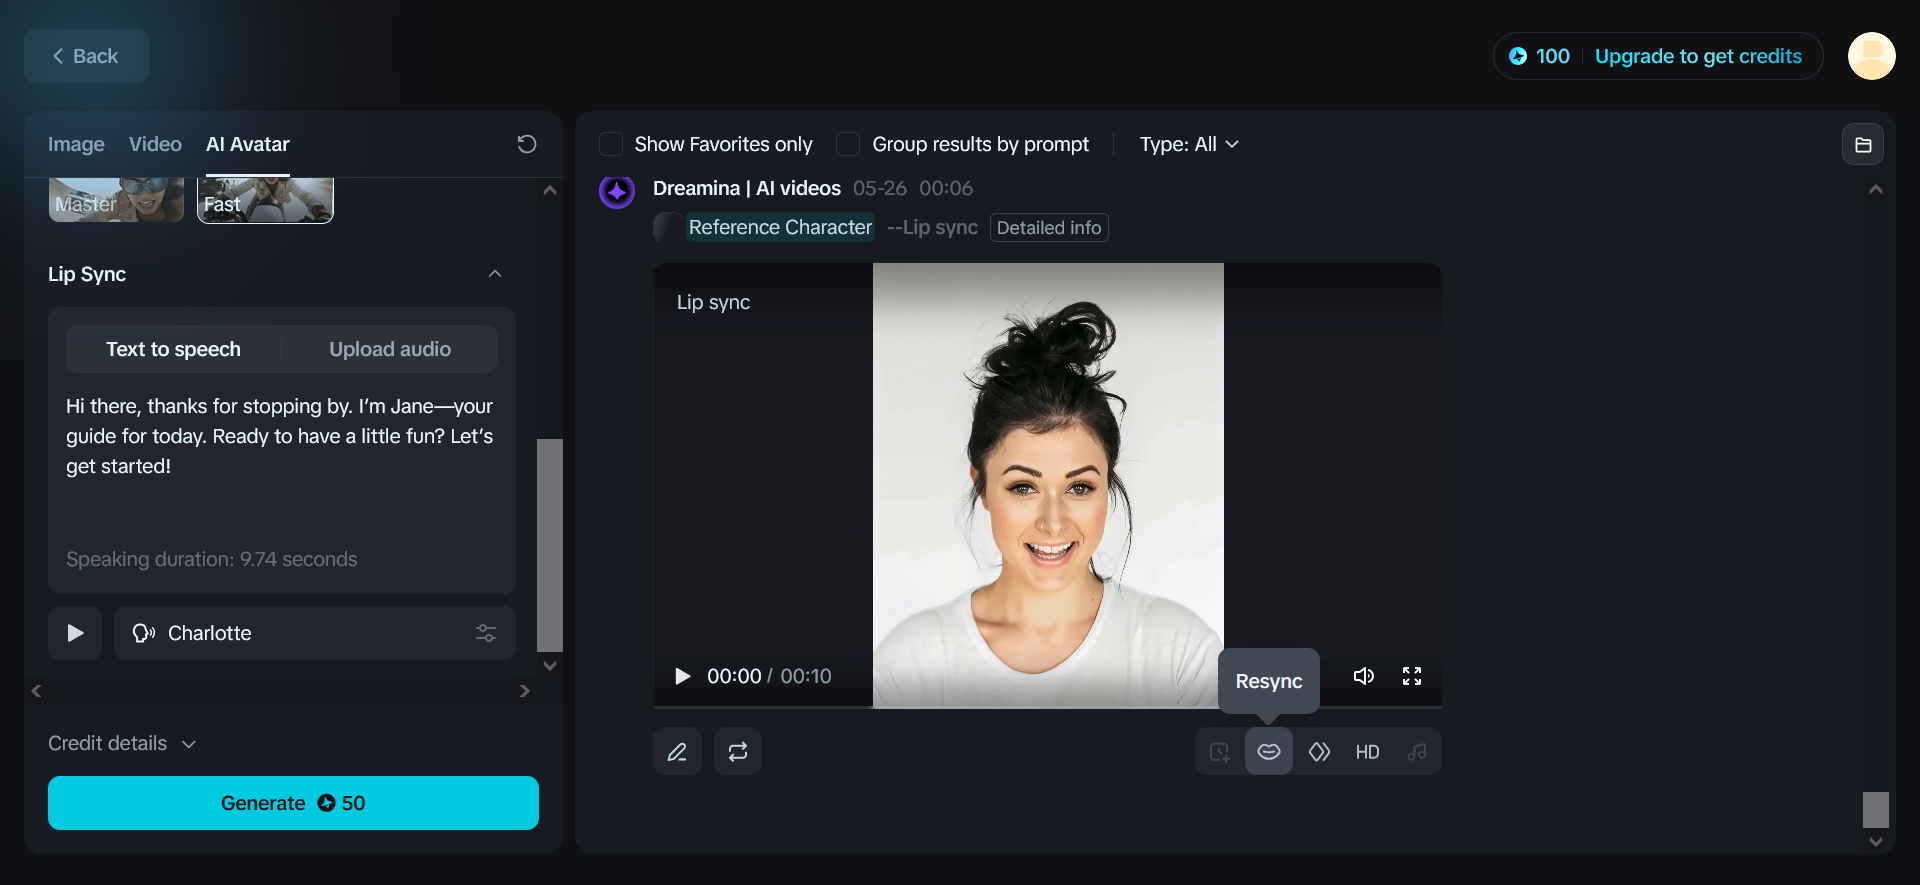Viewport: 1920px width, 885px height.
Task: Click the regenerate loop icon
Action: 738,752
